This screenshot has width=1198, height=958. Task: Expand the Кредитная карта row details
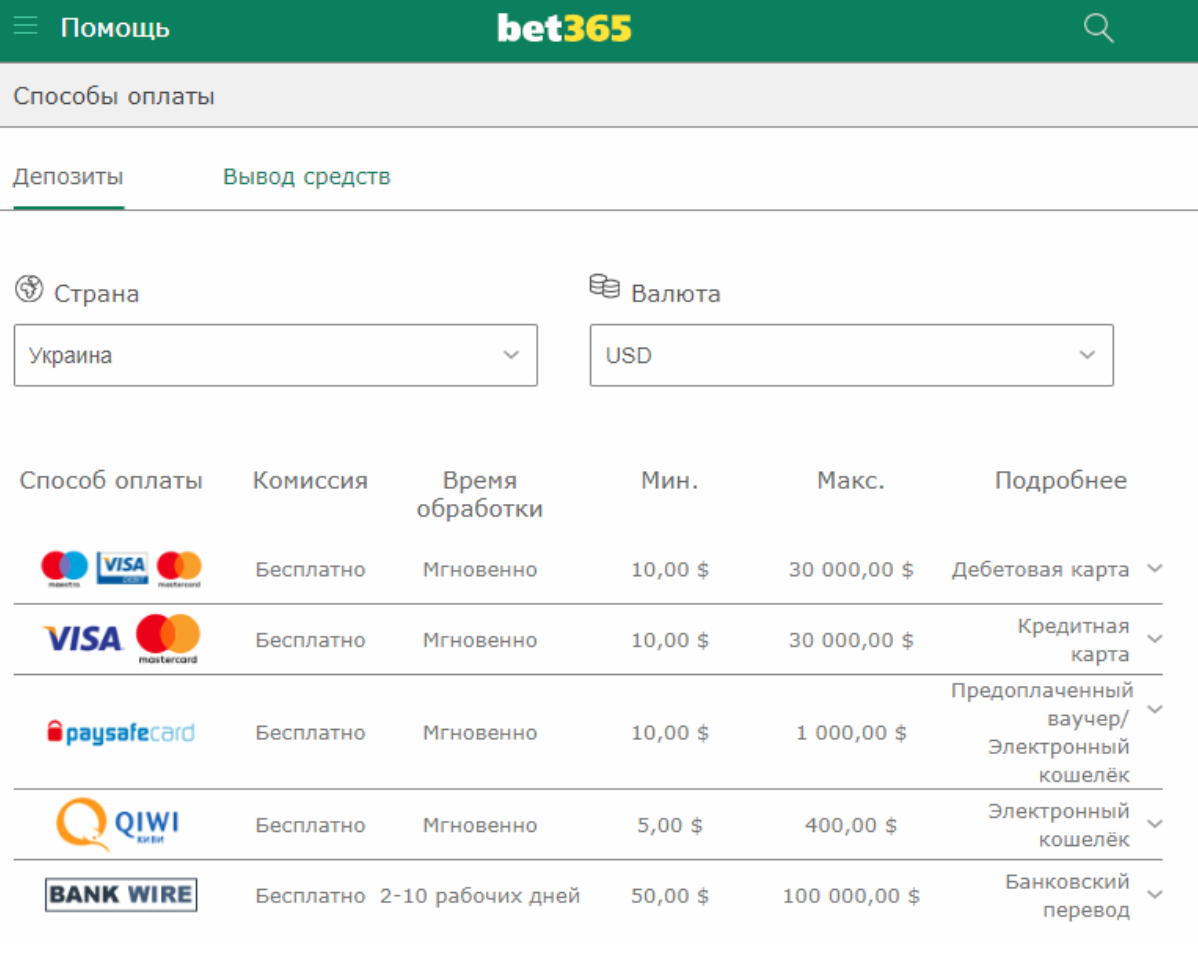click(x=1155, y=639)
